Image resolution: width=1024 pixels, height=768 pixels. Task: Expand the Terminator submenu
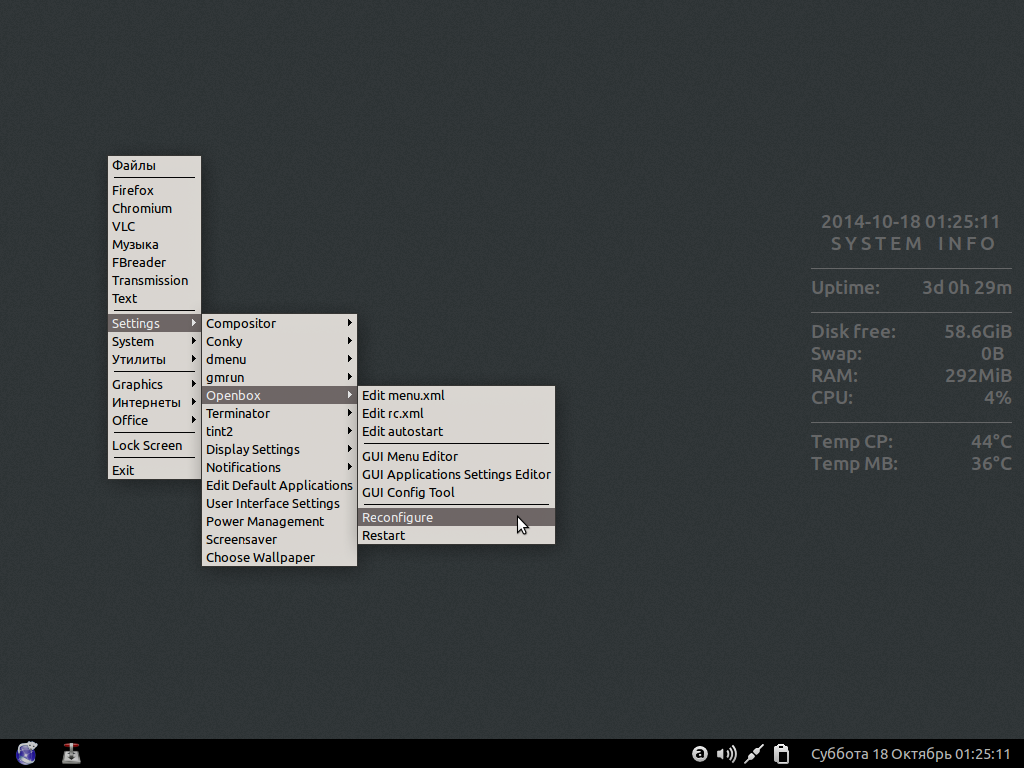[280, 413]
